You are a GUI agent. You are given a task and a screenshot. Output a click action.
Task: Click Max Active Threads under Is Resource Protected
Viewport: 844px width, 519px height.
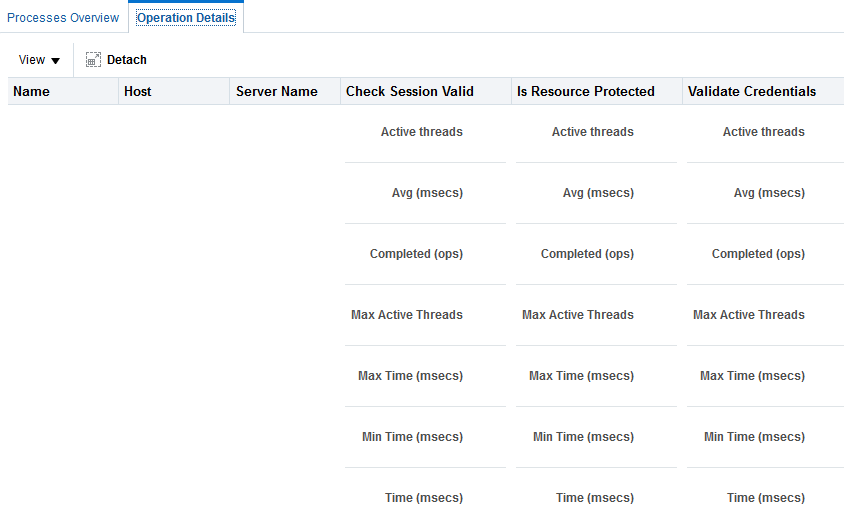click(x=578, y=315)
